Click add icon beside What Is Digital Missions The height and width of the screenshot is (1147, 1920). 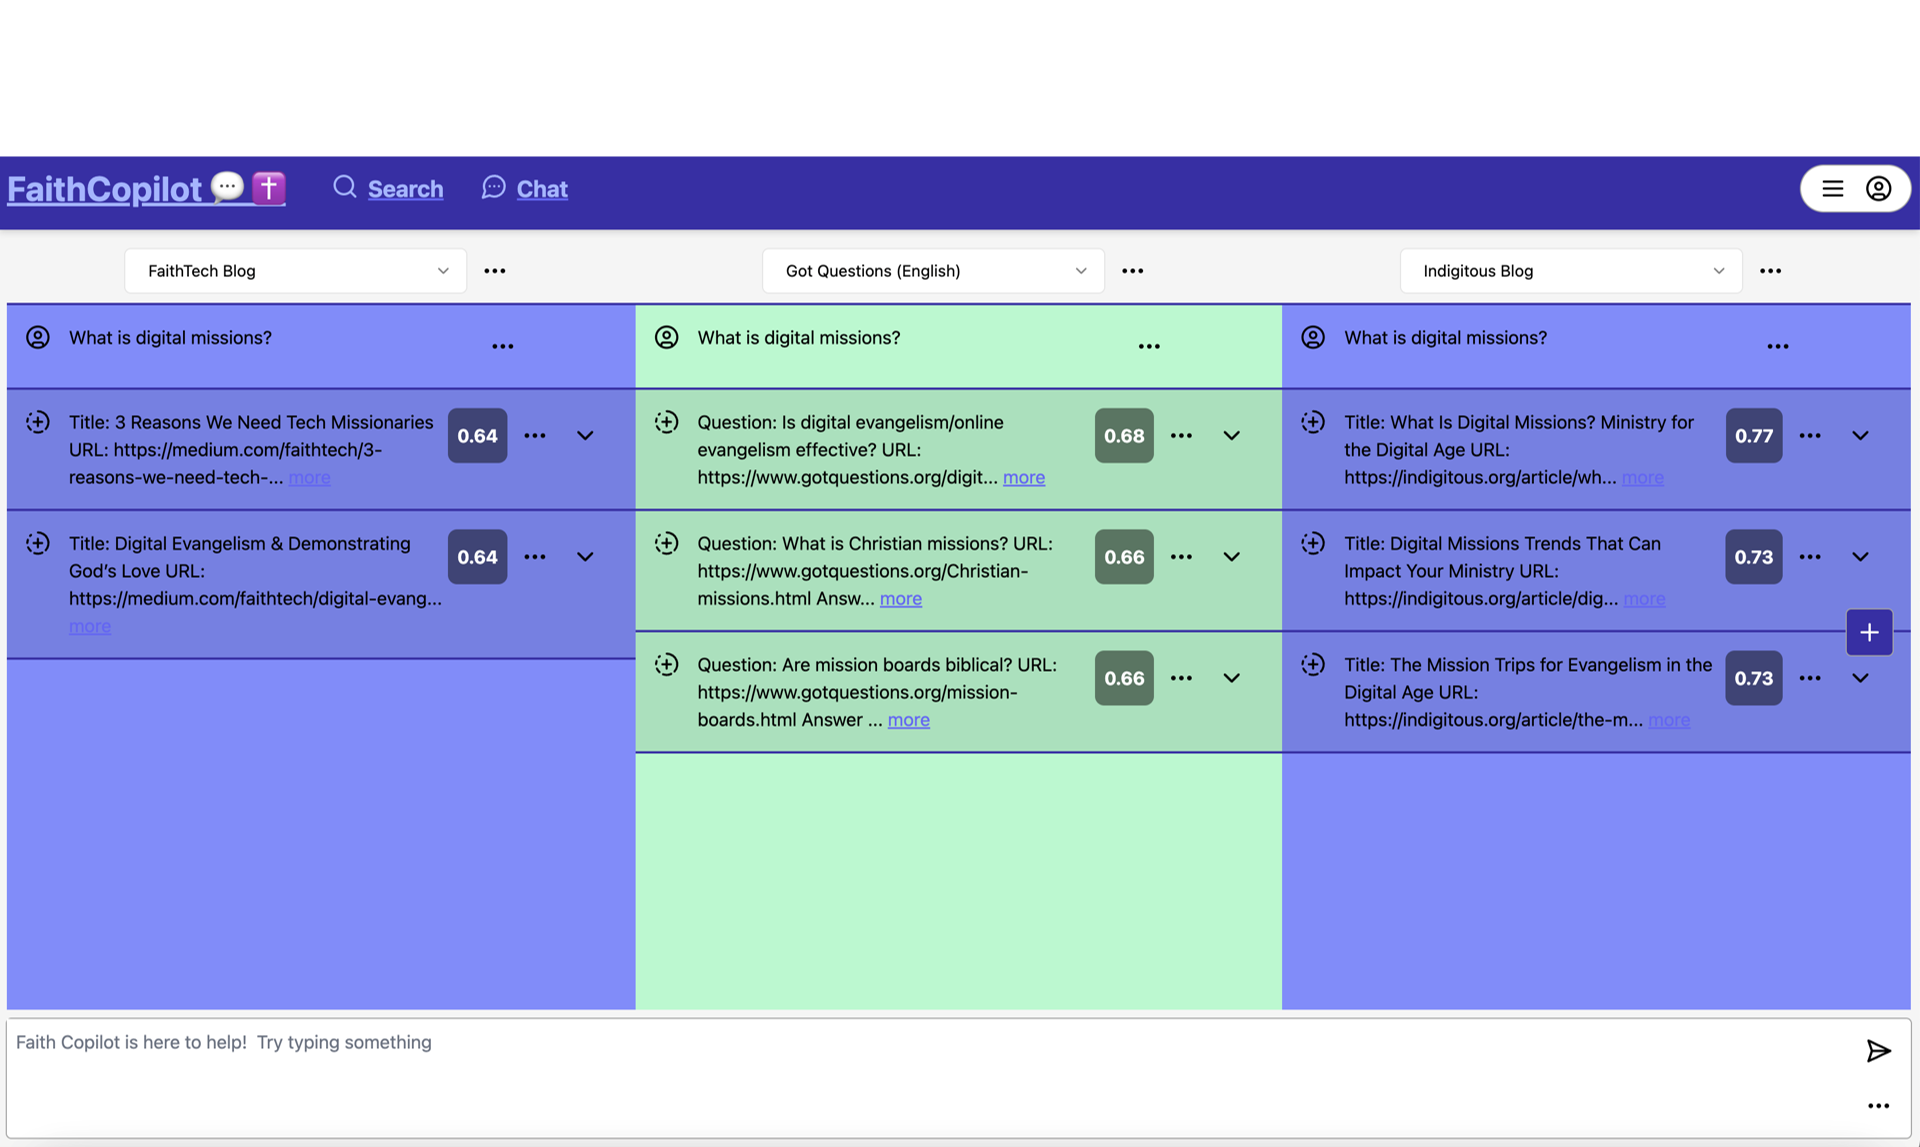(x=1312, y=422)
